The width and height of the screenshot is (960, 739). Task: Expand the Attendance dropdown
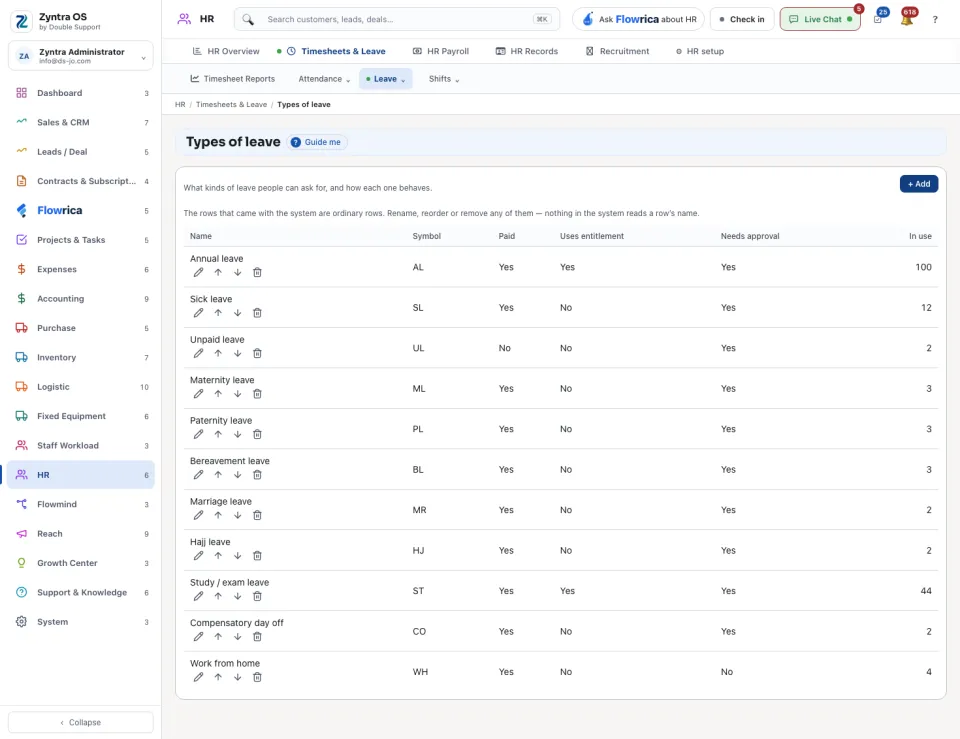(324, 79)
